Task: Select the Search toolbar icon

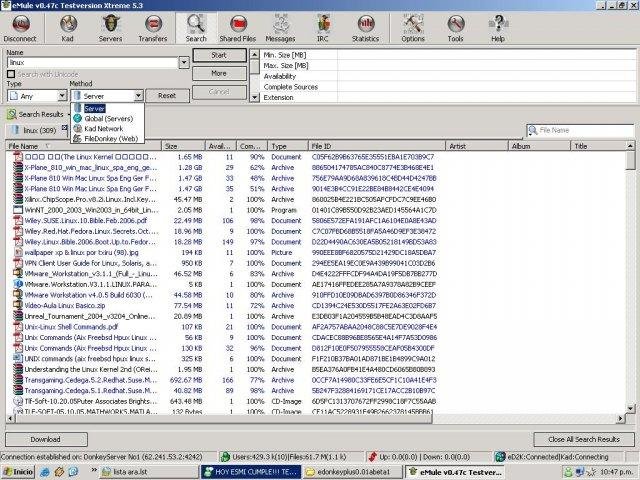Action: [x=196, y=28]
